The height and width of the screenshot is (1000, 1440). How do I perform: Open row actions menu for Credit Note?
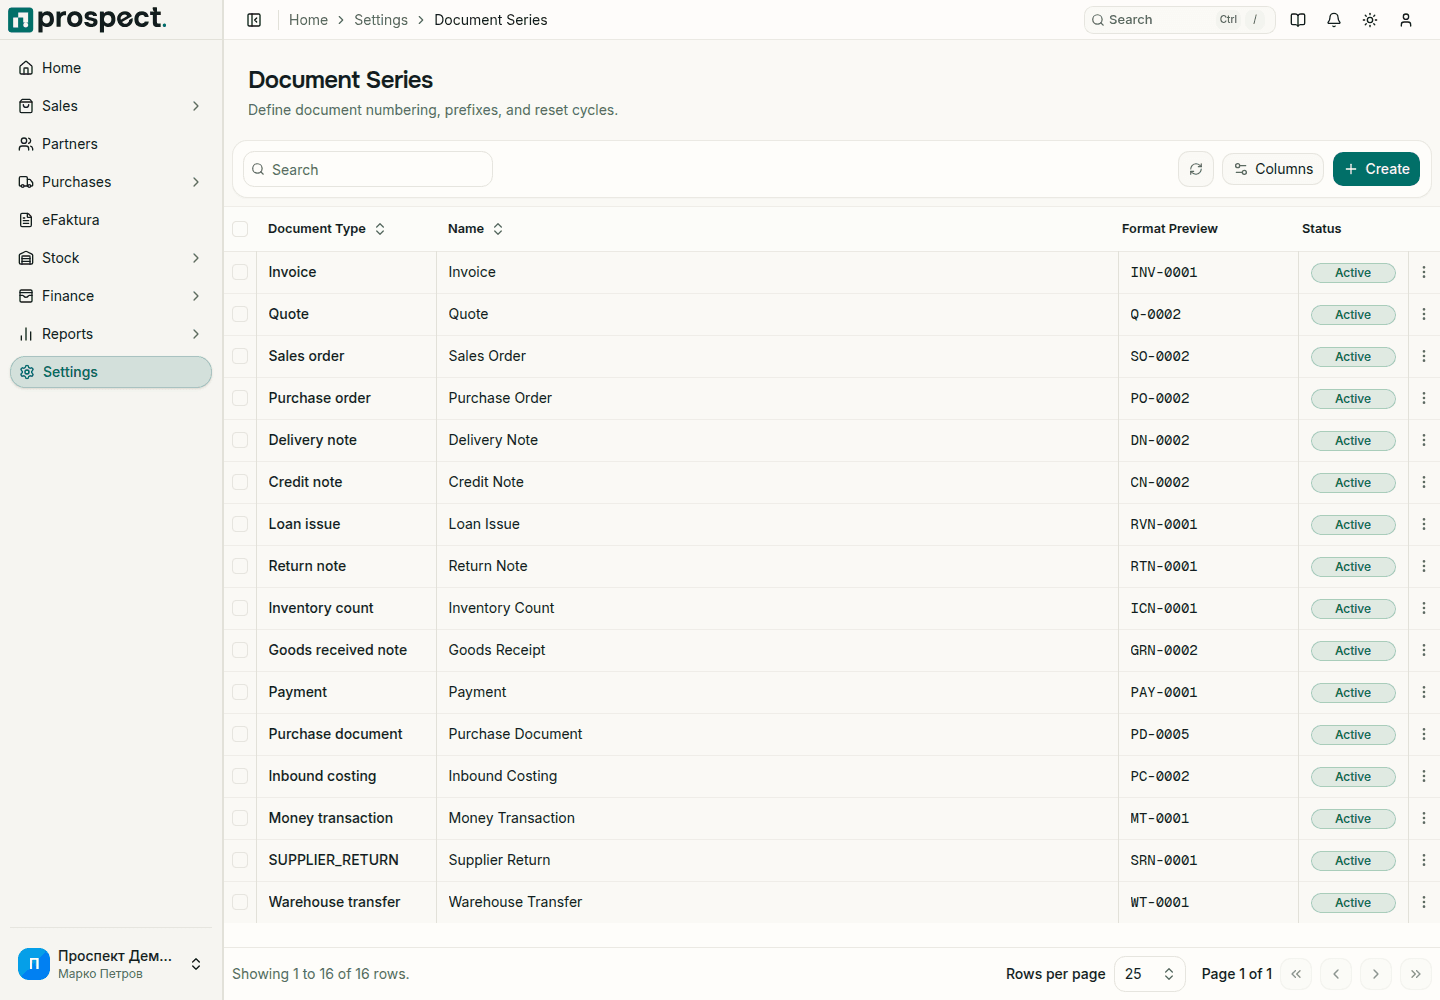click(x=1424, y=482)
